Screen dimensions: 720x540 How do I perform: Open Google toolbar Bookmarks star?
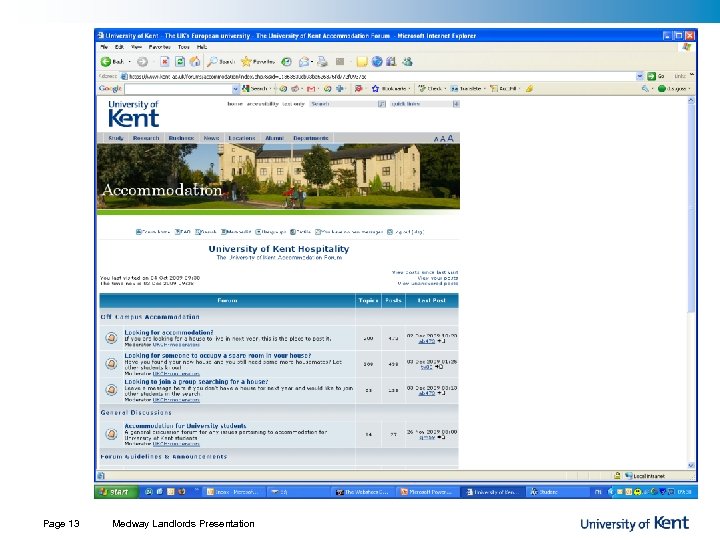pyautogui.click(x=389, y=89)
